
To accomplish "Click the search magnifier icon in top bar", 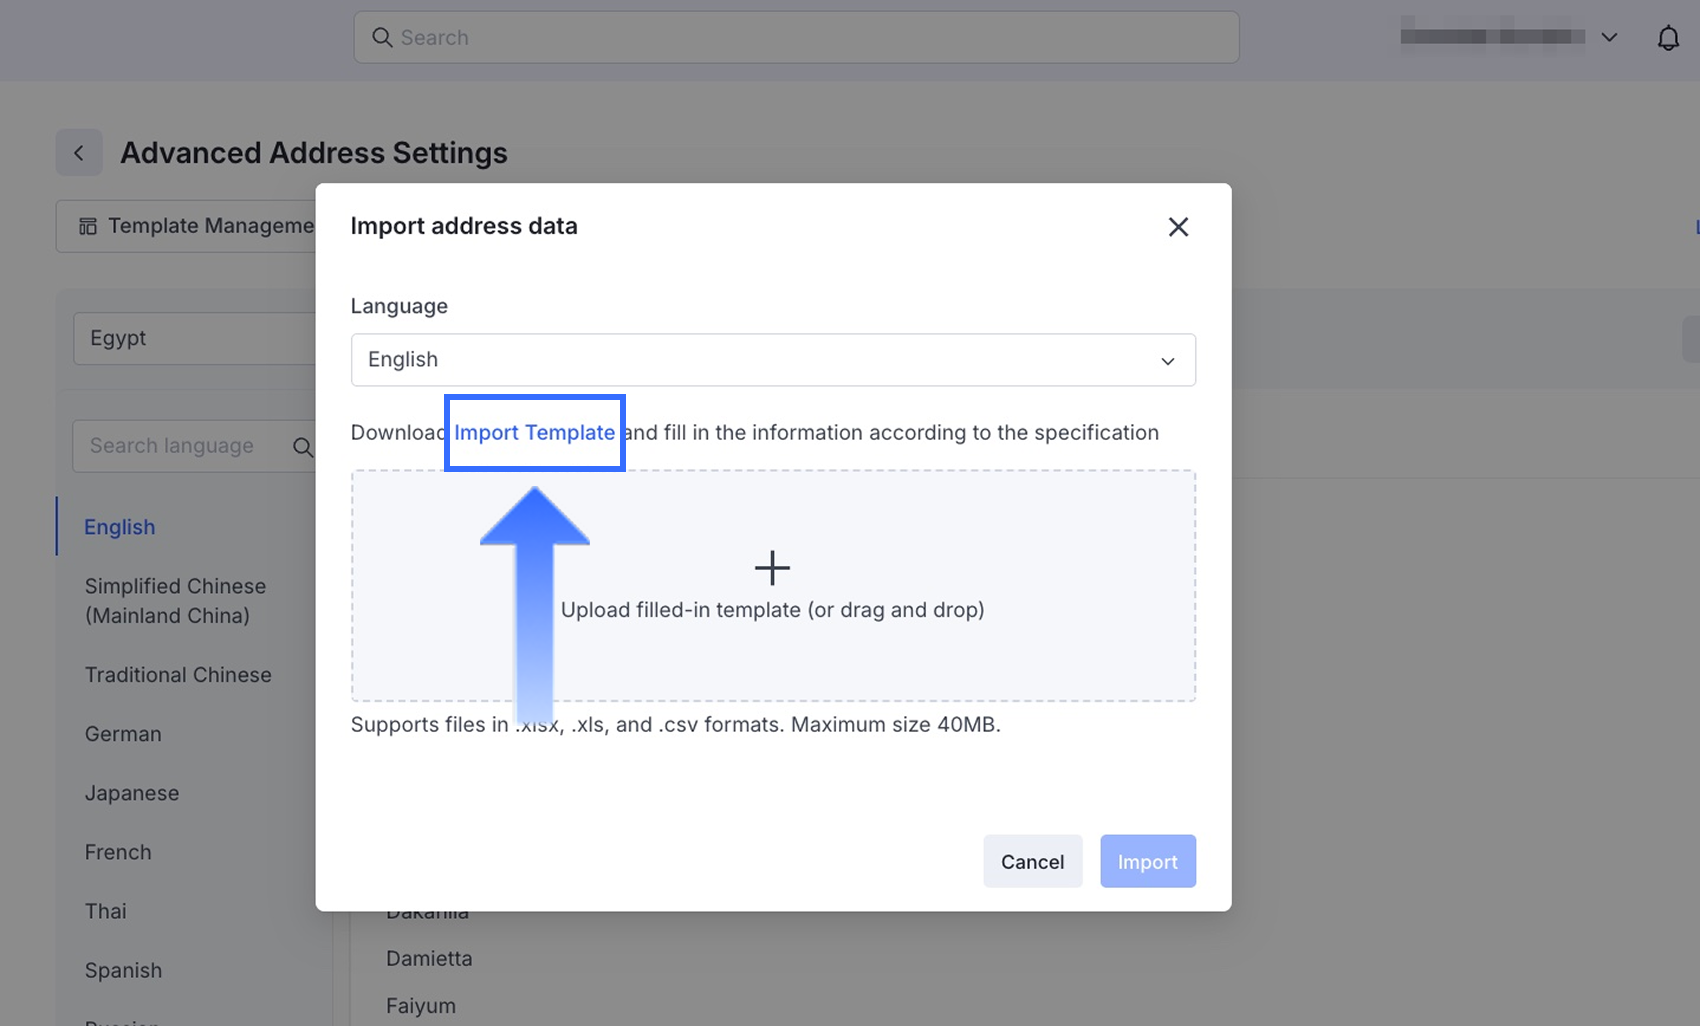I will [x=382, y=38].
